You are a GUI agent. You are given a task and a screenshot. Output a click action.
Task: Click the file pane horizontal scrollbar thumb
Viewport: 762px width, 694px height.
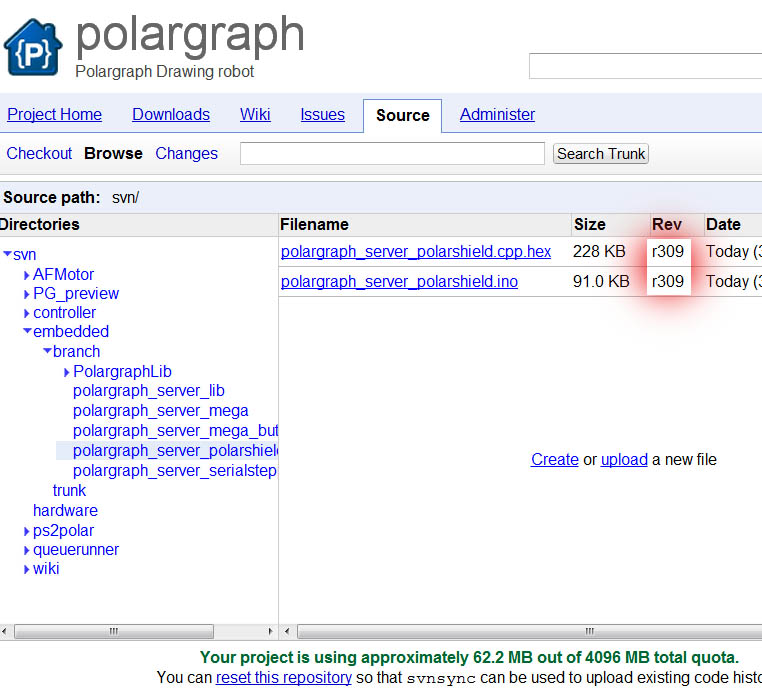[x=530, y=631]
